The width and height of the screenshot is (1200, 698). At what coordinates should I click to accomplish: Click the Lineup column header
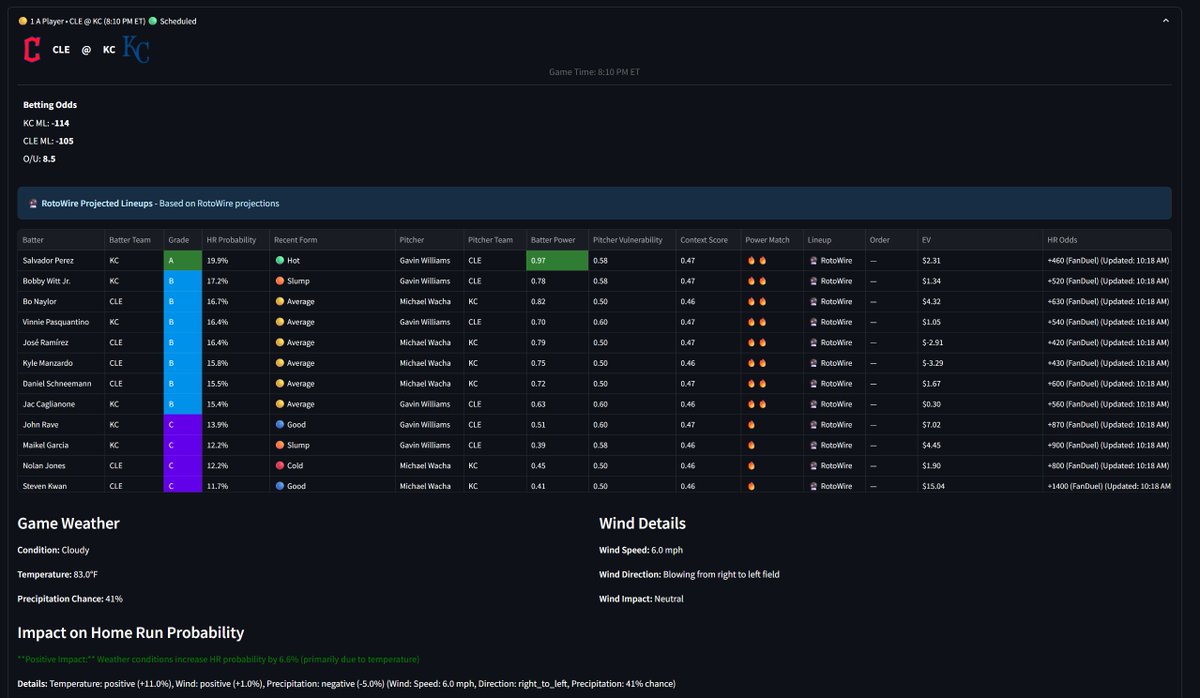(x=834, y=240)
